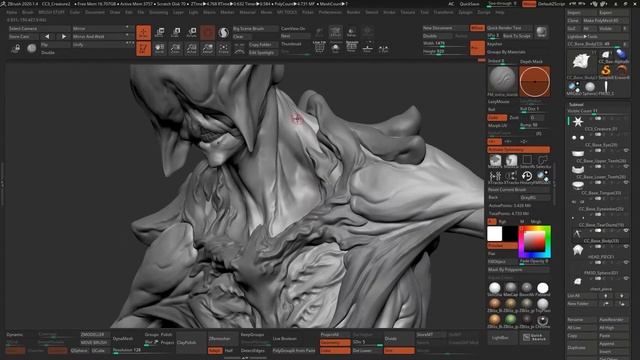Toggle the ZRemesher Adapt option
Image resolution: width=640 pixels, height=360 pixels.
click(215, 351)
